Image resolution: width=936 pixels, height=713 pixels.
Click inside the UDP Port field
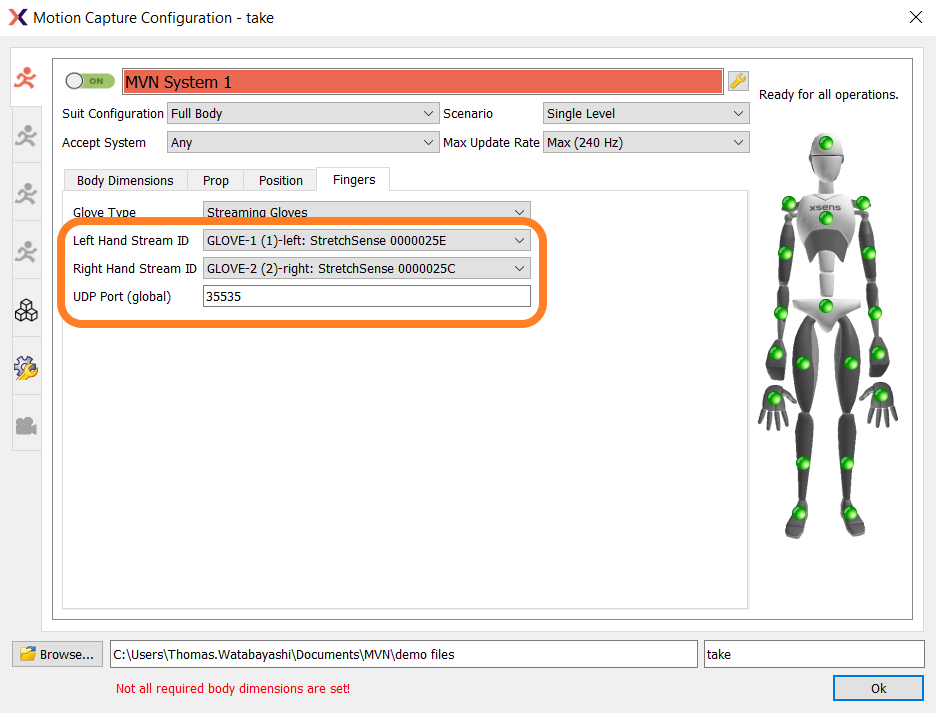(x=366, y=295)
